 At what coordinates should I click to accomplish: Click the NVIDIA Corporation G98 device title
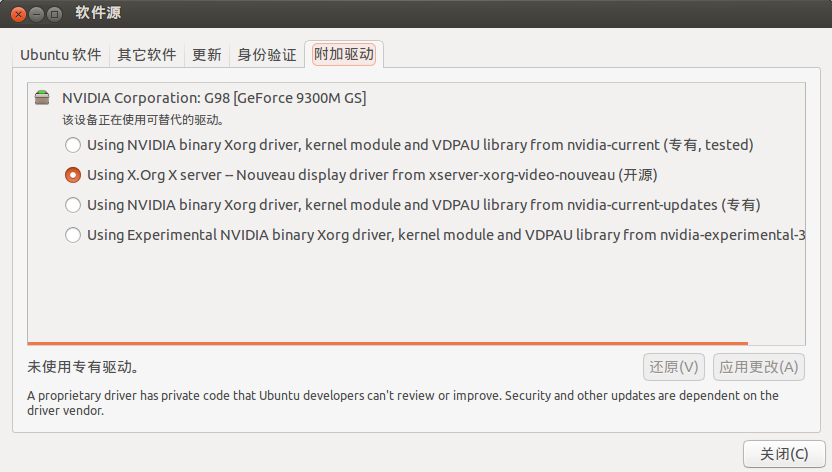click(214, 98)
